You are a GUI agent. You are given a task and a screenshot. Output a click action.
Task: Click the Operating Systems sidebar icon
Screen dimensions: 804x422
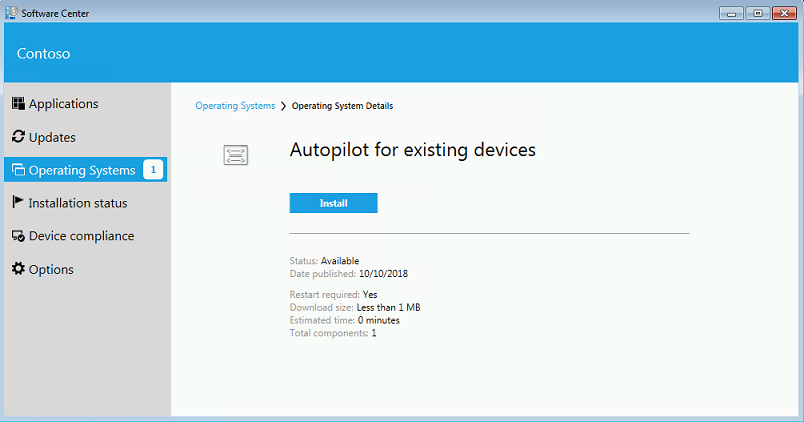18,170
